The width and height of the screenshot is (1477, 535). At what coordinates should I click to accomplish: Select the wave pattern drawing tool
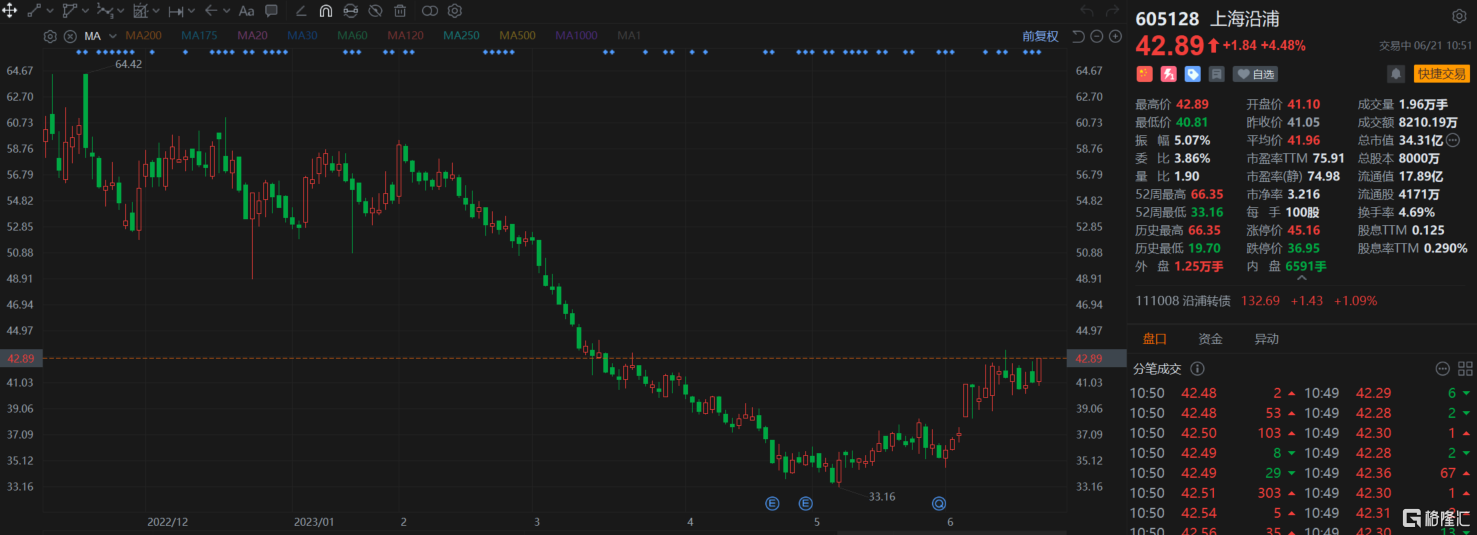click(x=105, y=11)
